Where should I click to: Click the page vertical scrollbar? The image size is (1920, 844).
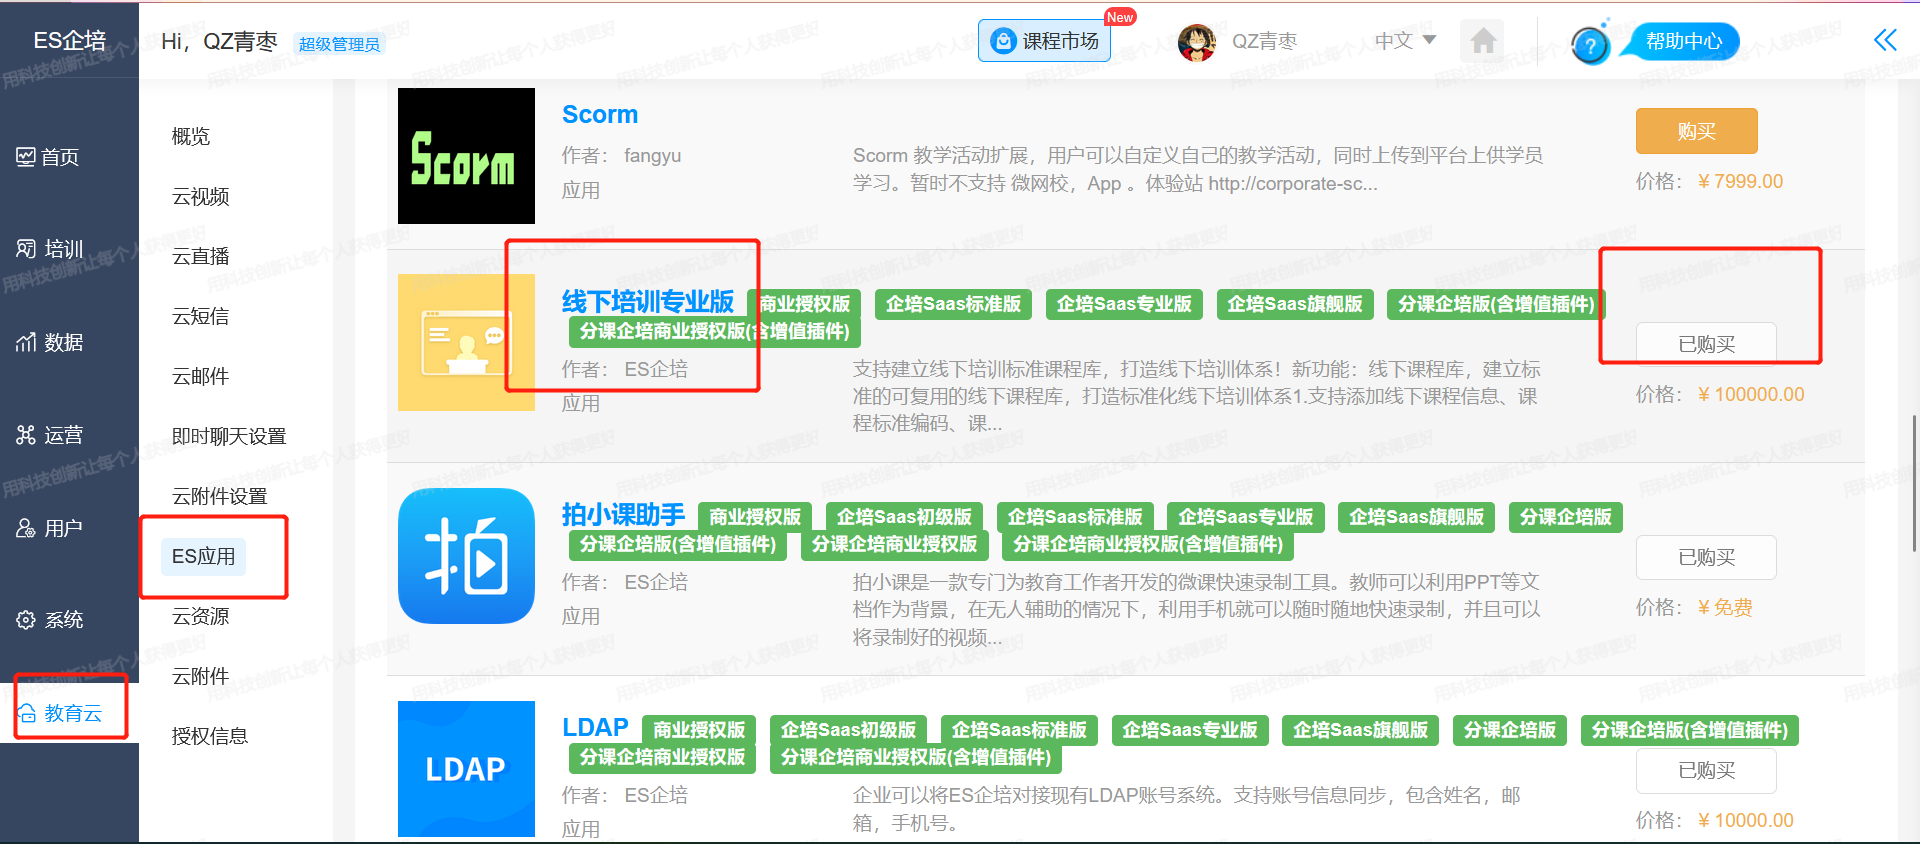pos(1914,482)
